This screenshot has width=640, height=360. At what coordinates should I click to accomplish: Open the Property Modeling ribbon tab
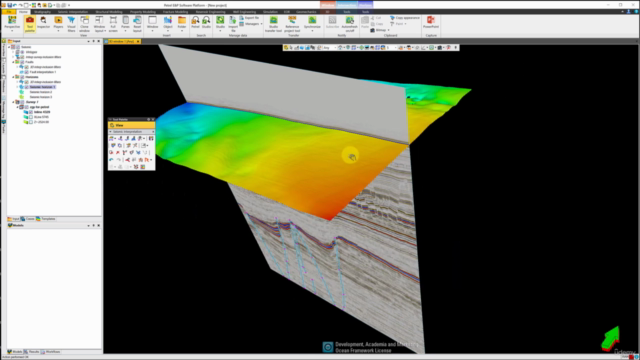pyautogui.click(x=142, y=12)
